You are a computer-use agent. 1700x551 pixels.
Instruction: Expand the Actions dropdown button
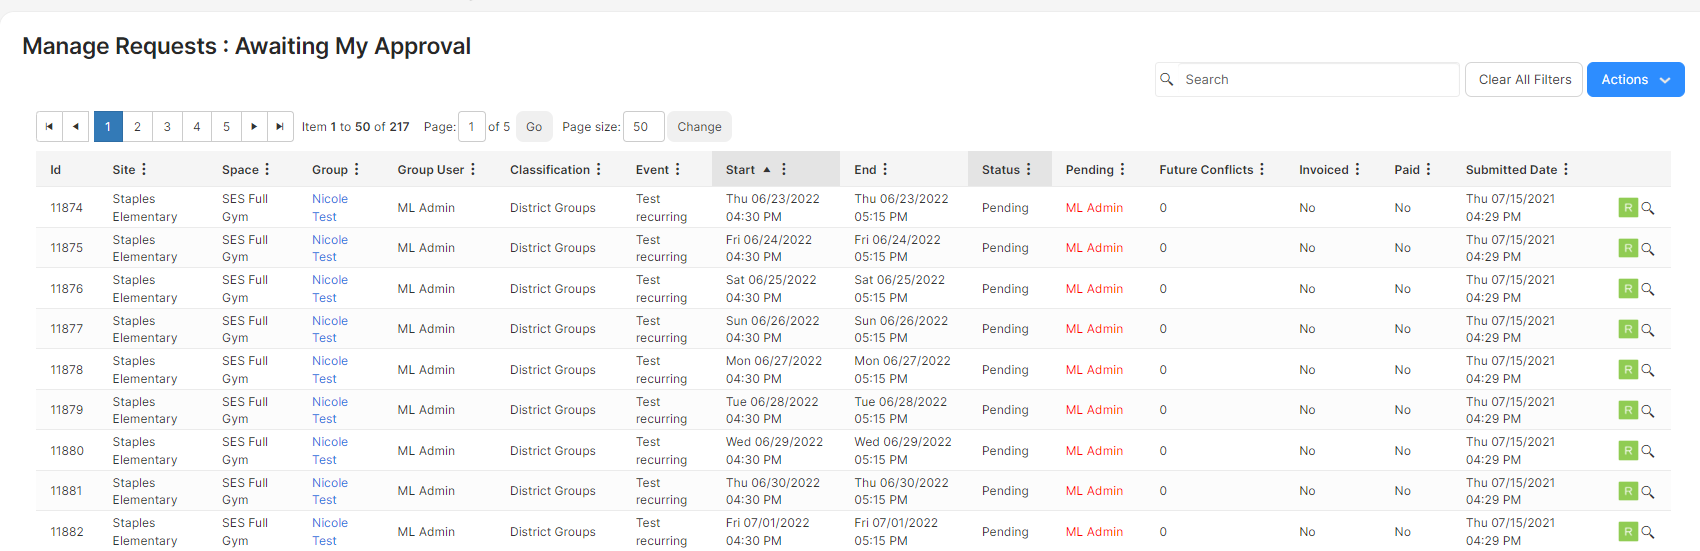[1635, 80]
